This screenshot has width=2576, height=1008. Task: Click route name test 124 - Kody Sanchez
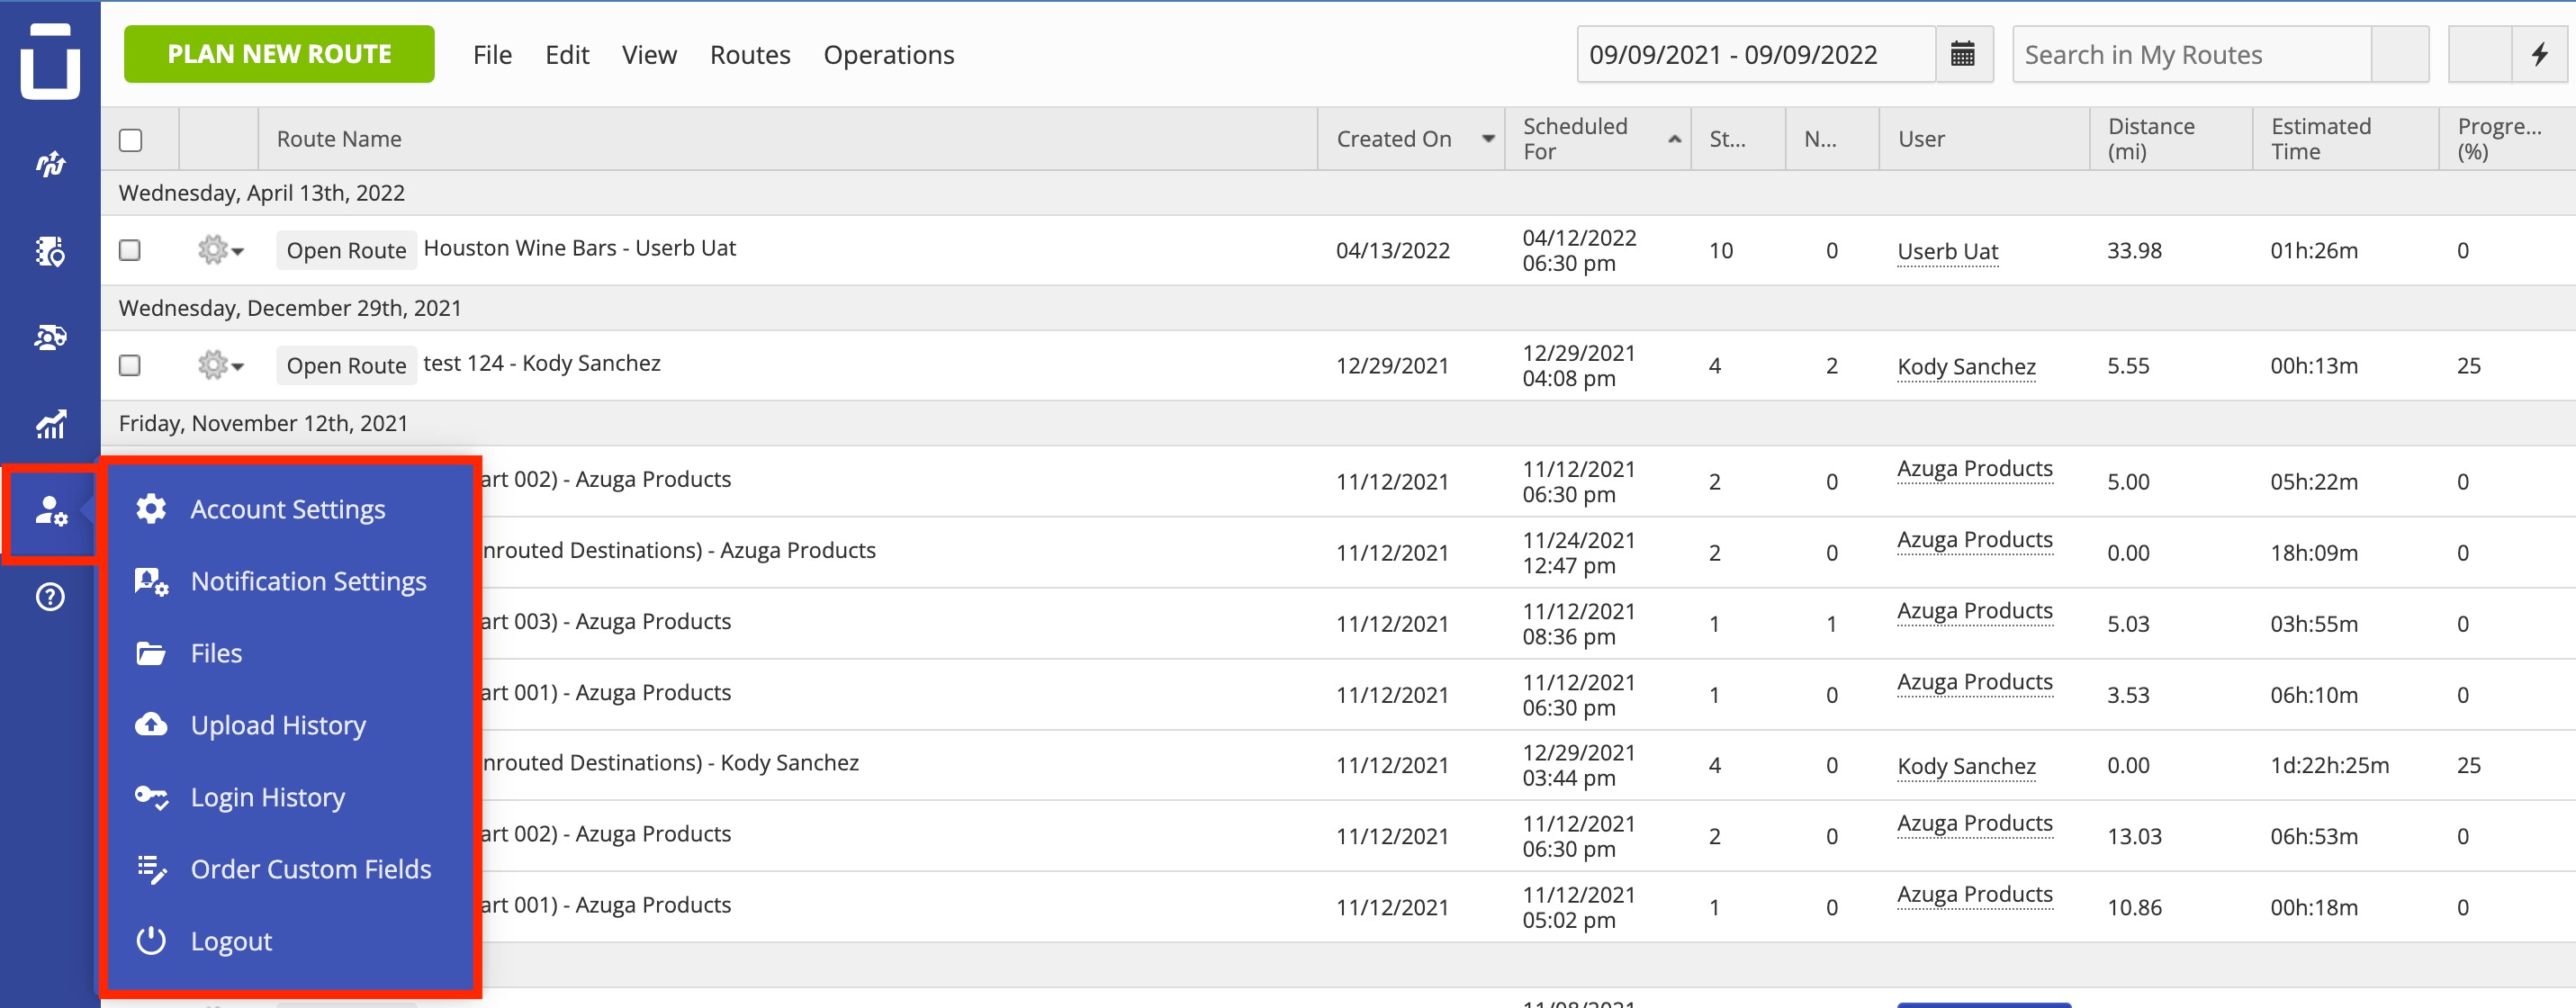[x=542, y=363]
